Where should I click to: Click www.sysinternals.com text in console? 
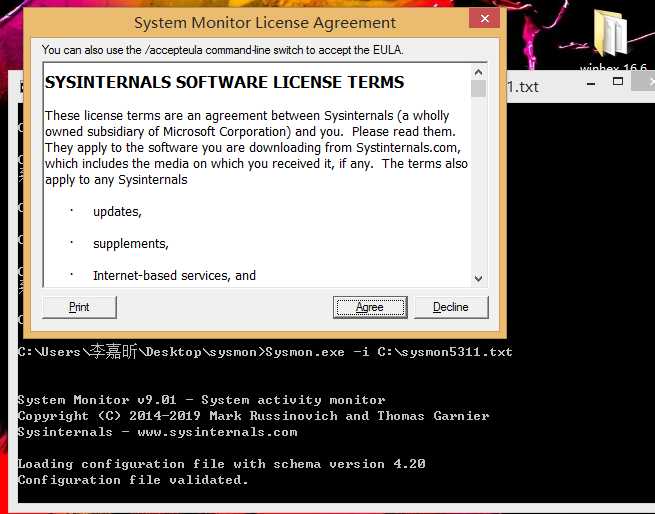coord(217,432)
